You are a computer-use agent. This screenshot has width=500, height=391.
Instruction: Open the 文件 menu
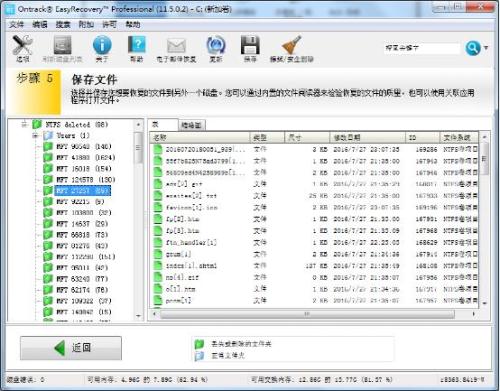coord(16,24)
